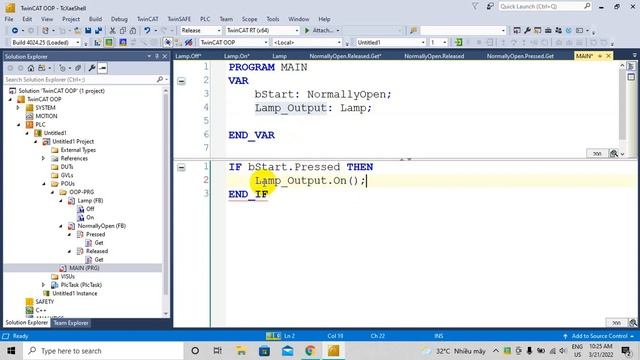Click the Paste icon in toolbar
640x360 pixels.
[133, 31]
